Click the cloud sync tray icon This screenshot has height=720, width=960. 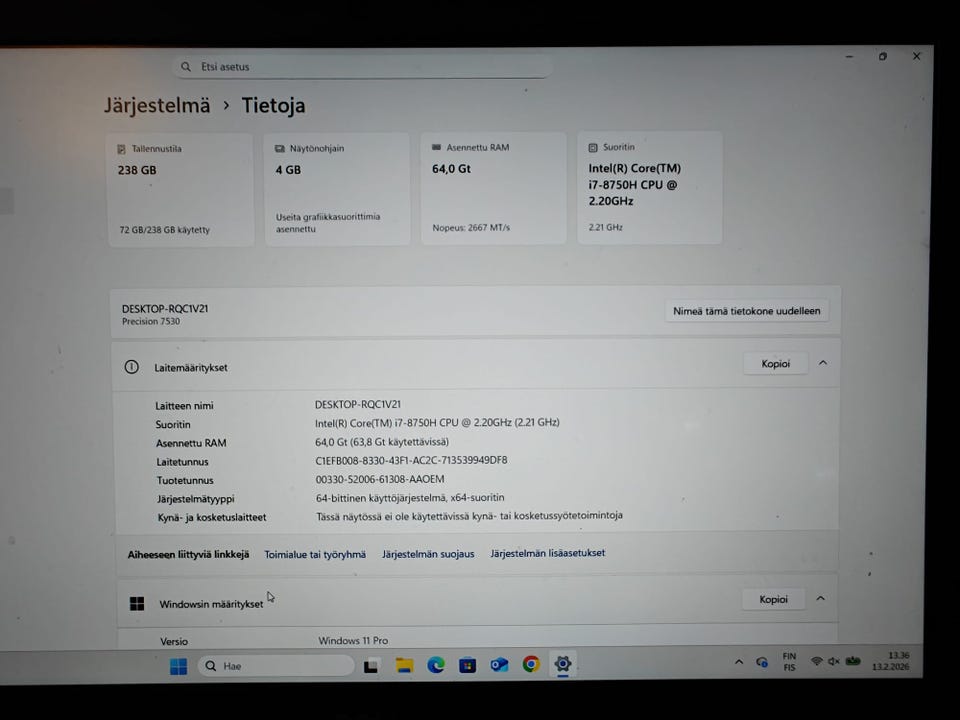point(762,662)
